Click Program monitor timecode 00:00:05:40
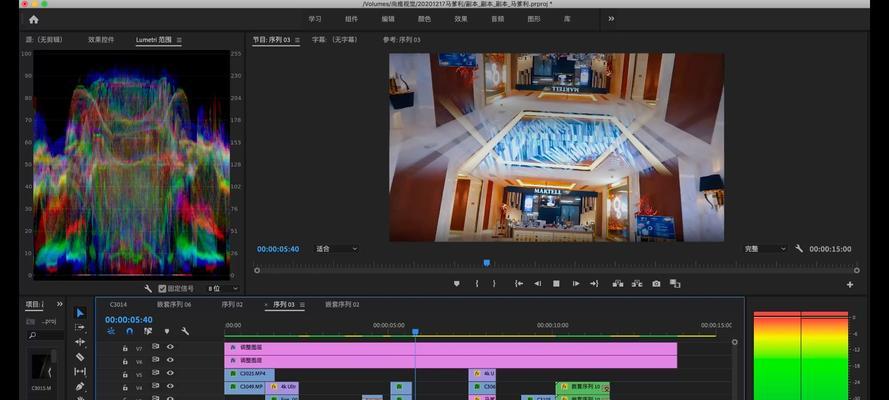Viewport: 889px width, 400px height. [x=278, y=249]
